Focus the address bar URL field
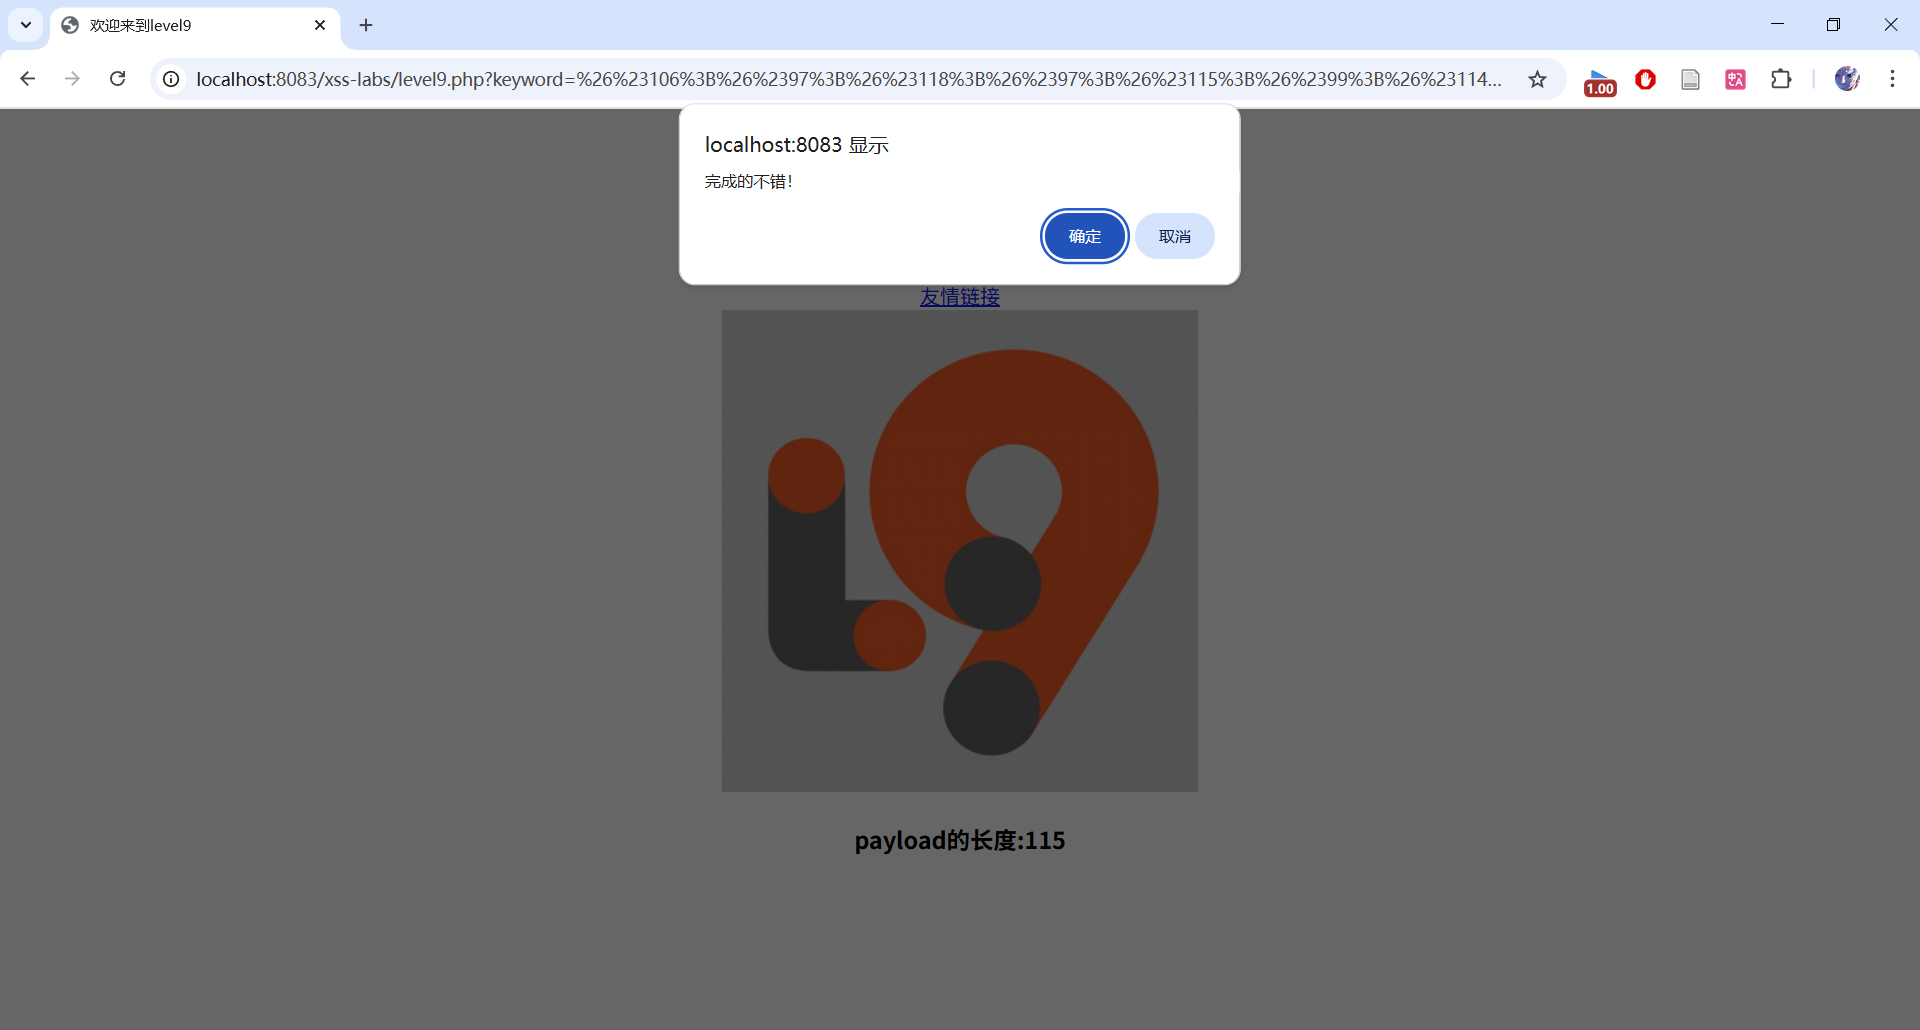1920x1030 pixels. coord(848,79)
